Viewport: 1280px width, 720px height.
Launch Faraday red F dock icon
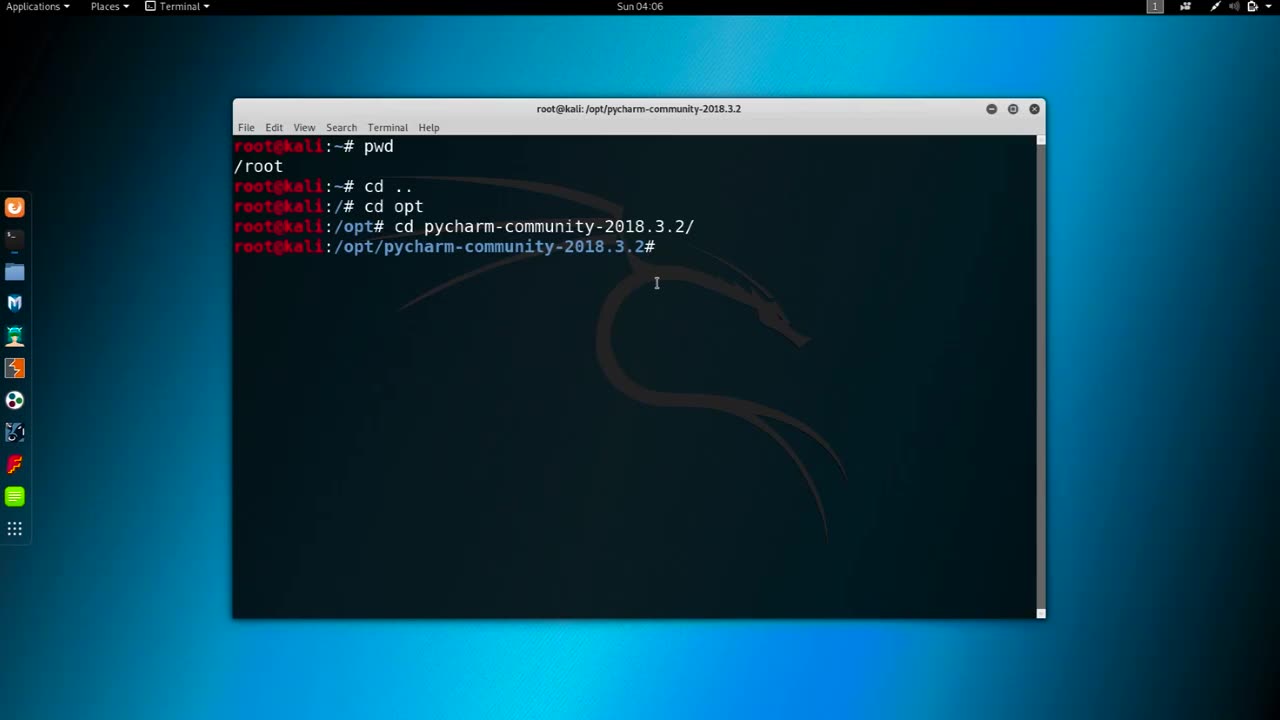click(15, 464)
